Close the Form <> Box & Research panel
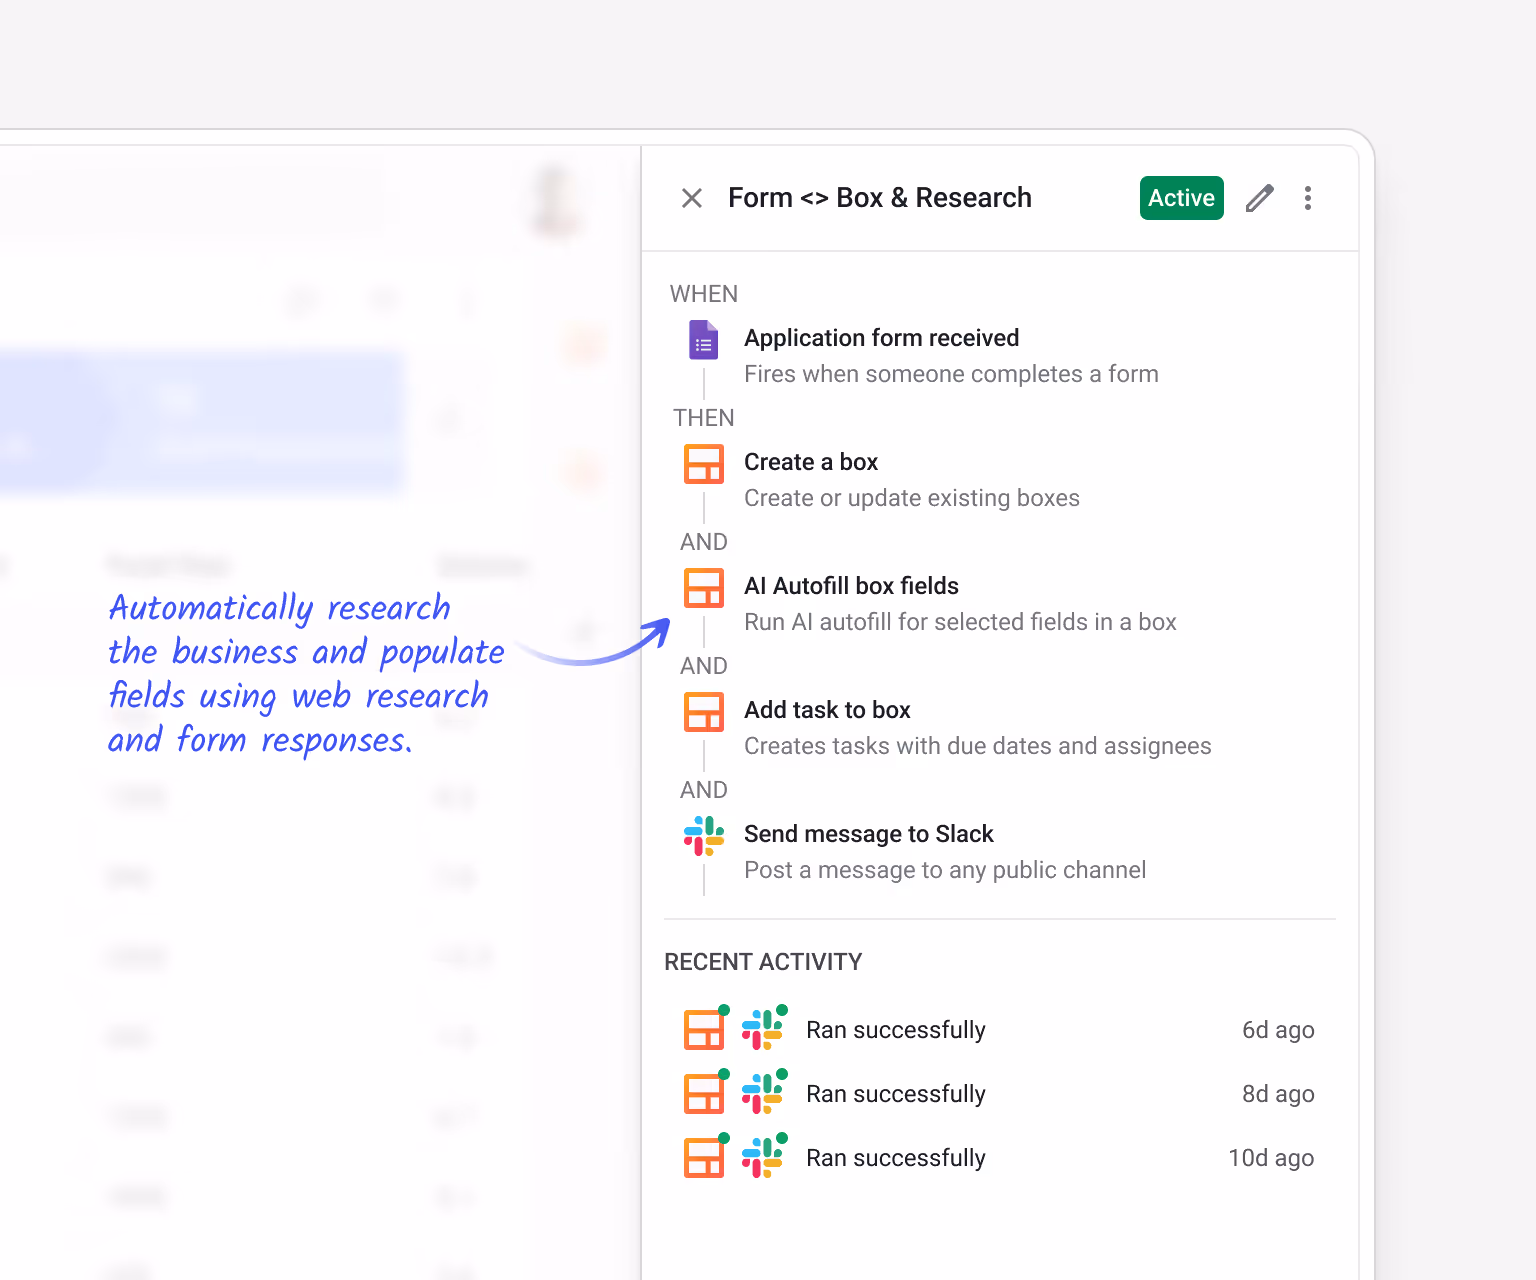The height and width of the screenshot is (1280, 1536). coord(692,198)
